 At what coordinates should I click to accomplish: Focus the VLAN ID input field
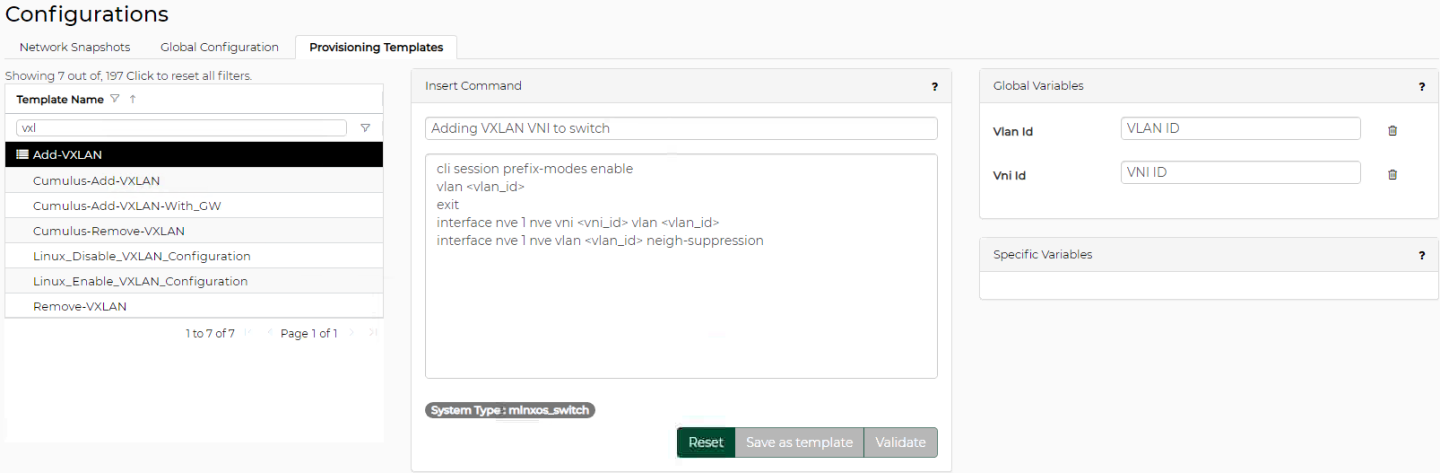pos(1240,128)
